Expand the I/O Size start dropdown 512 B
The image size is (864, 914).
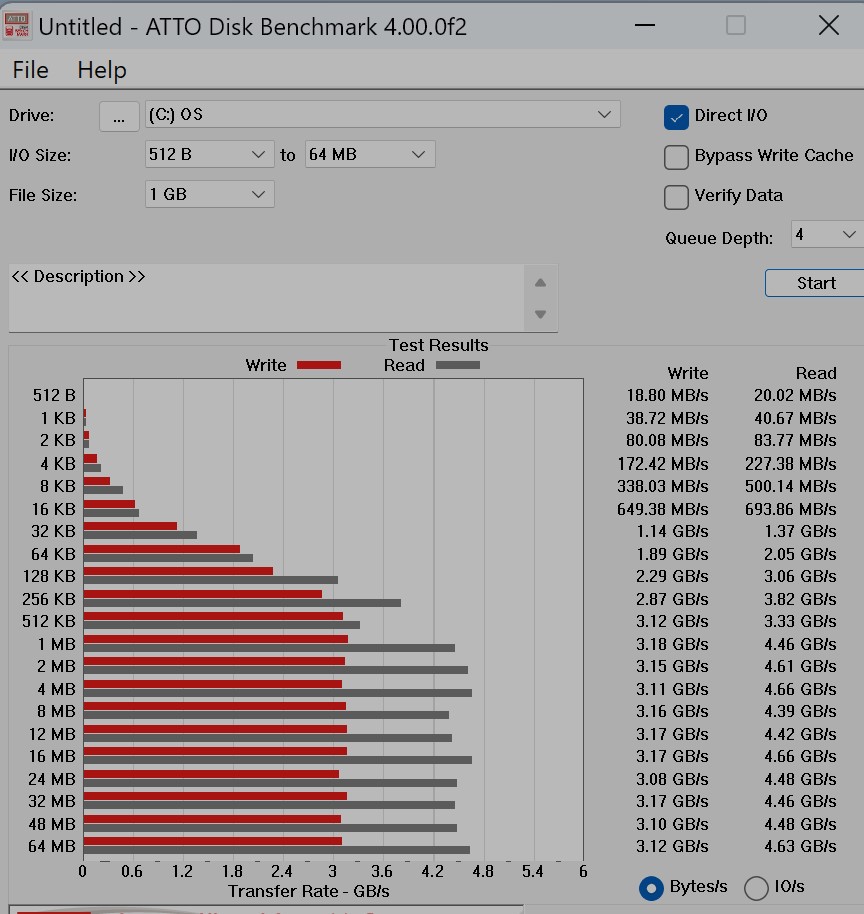pyautogui.click(x=209, y=155)
